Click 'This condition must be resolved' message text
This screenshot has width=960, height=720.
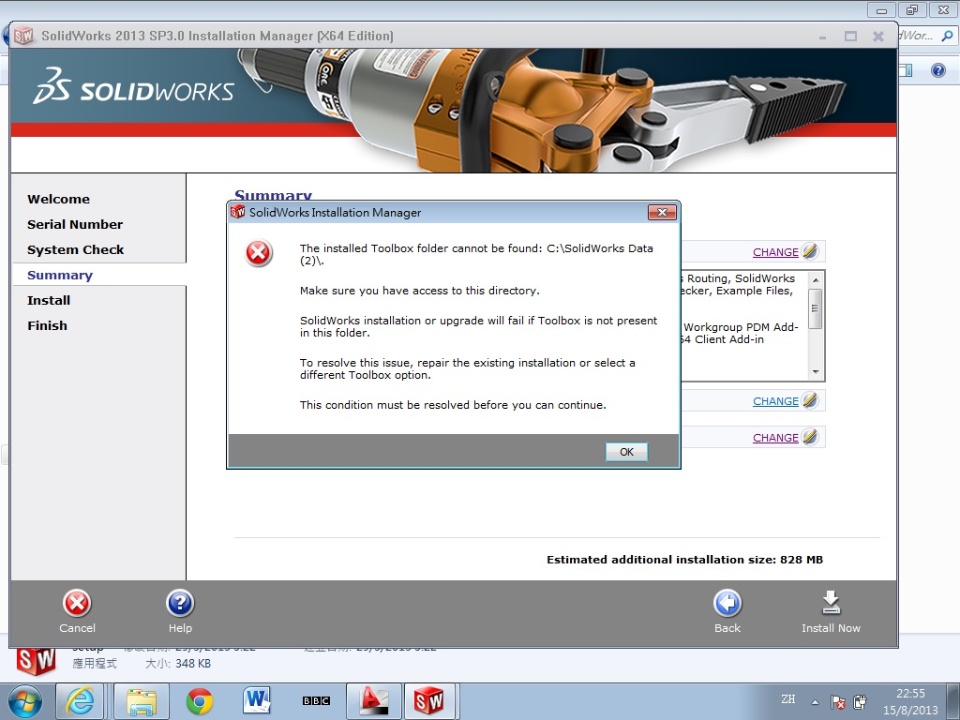pyautogui.click(x=452, y=405)
